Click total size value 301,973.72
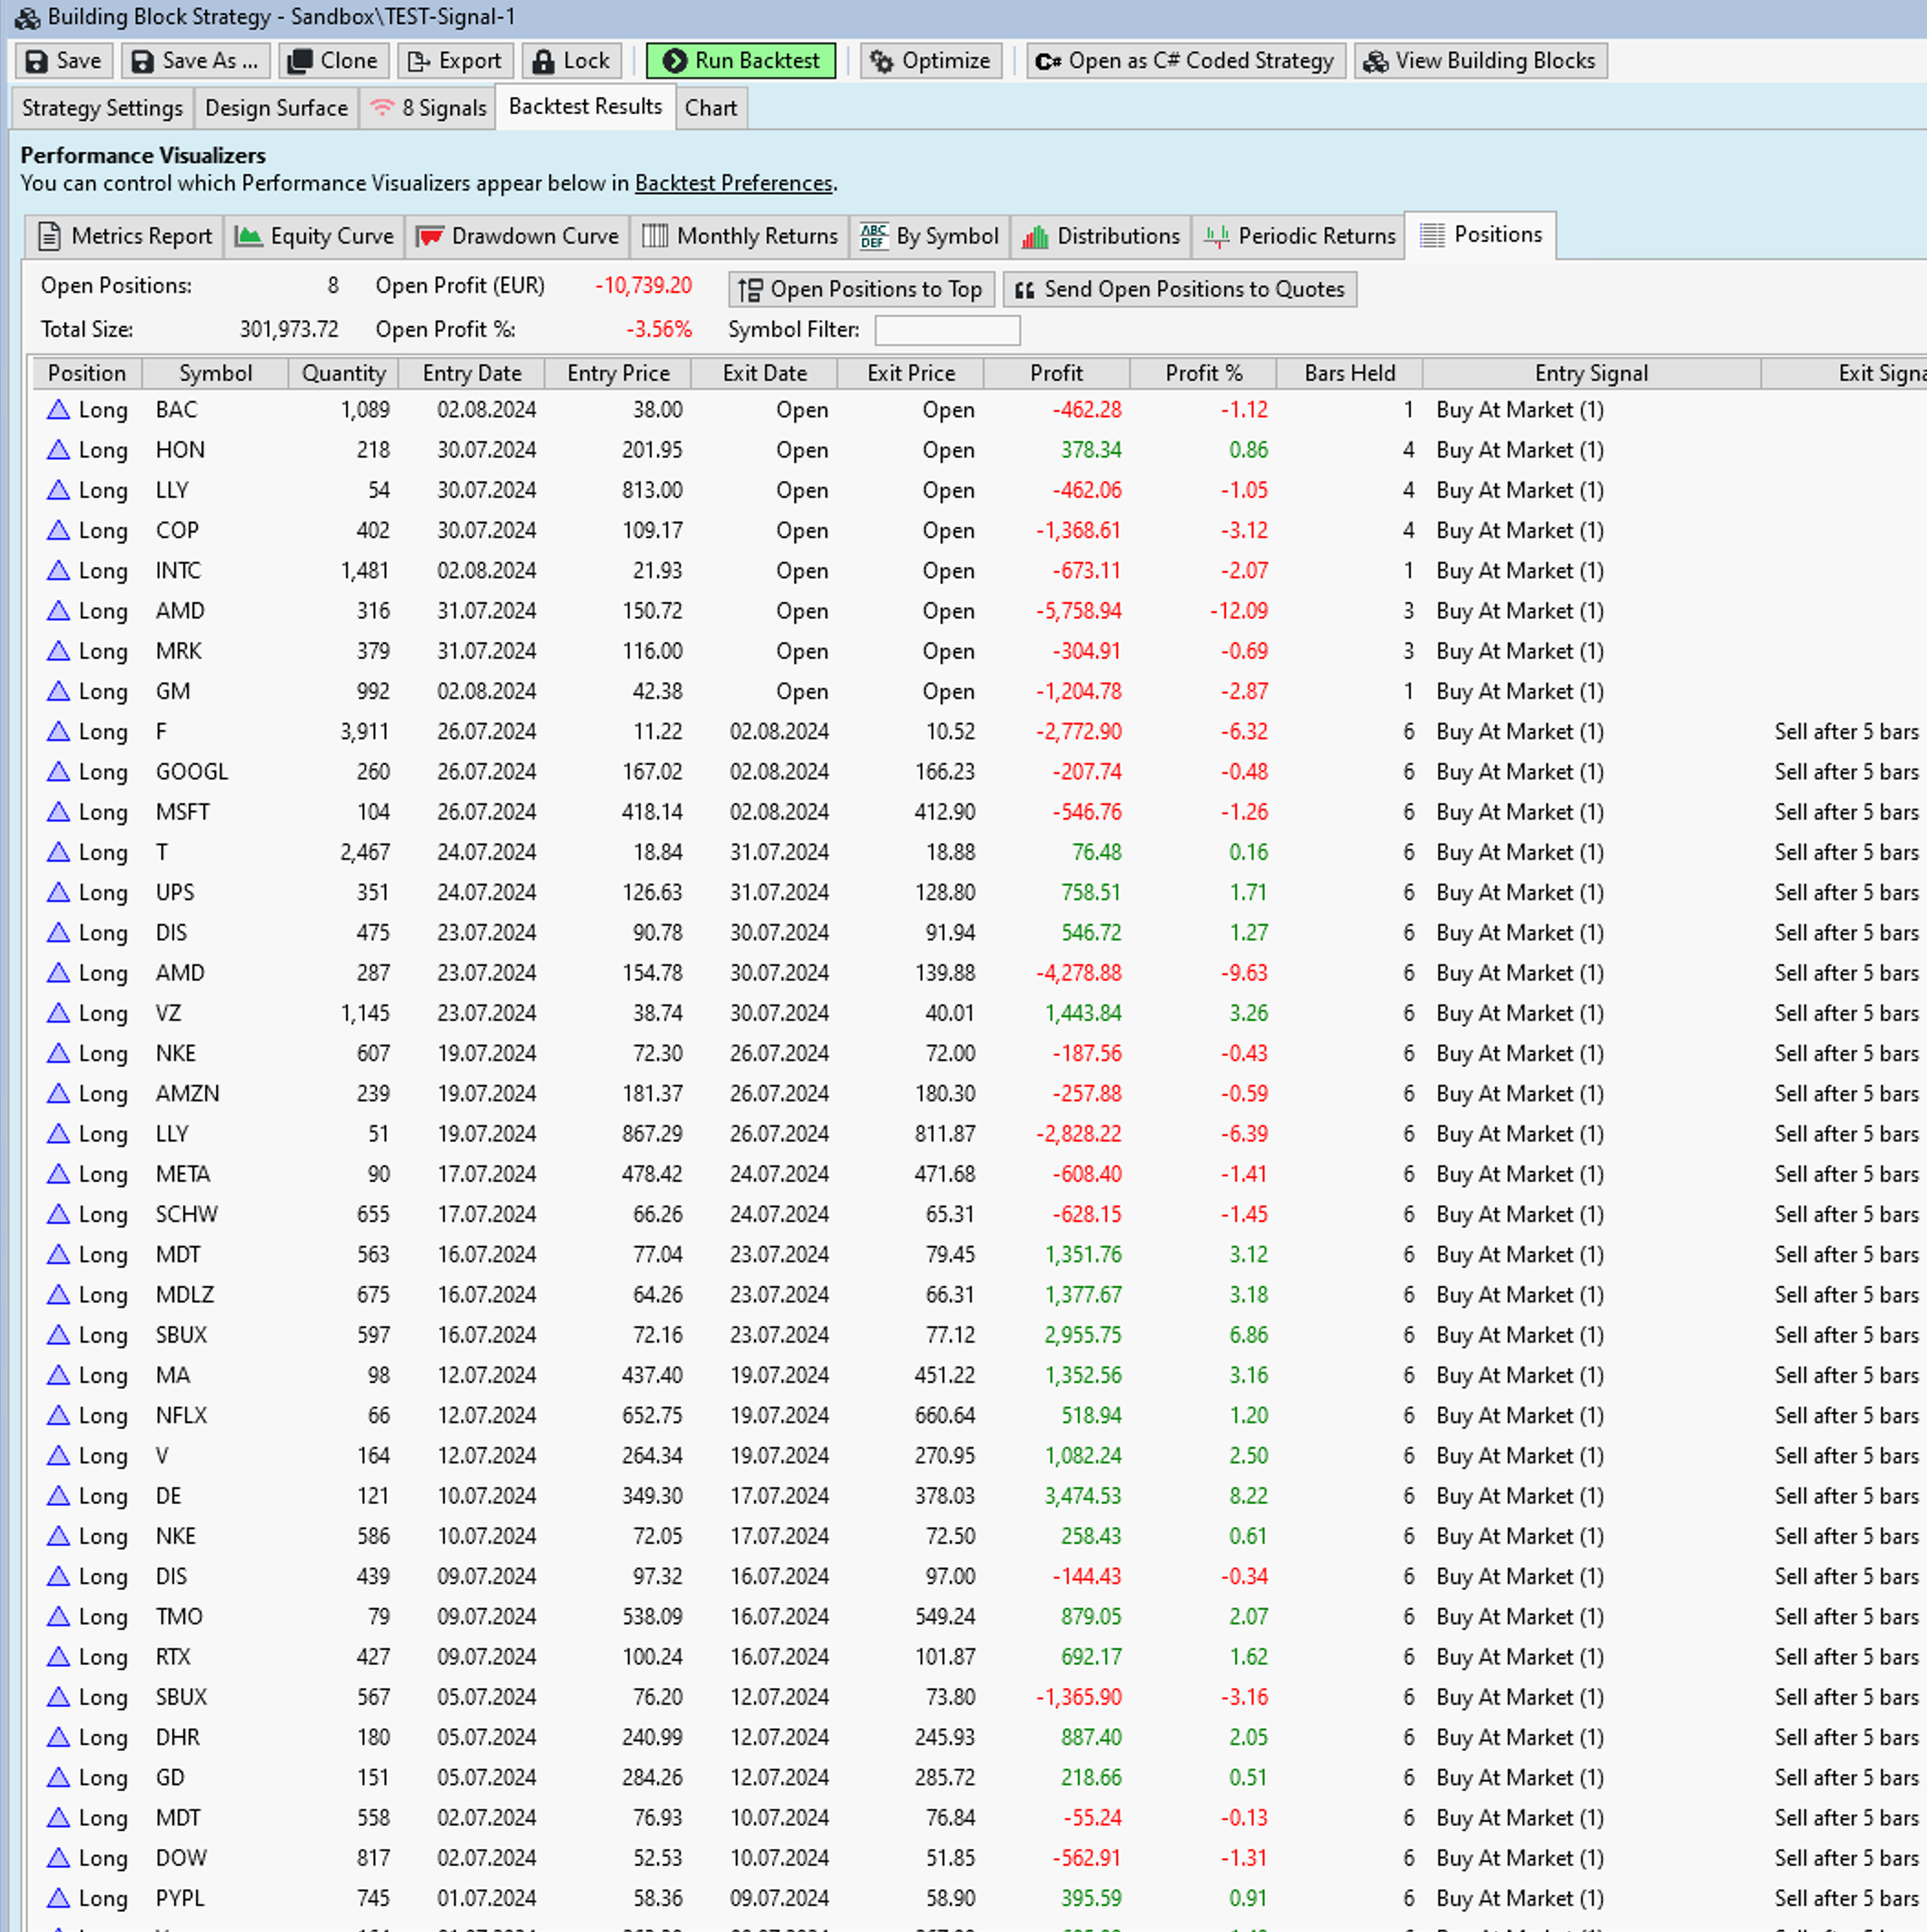This screenshot has height=1932, width=1927. point(289,330)
